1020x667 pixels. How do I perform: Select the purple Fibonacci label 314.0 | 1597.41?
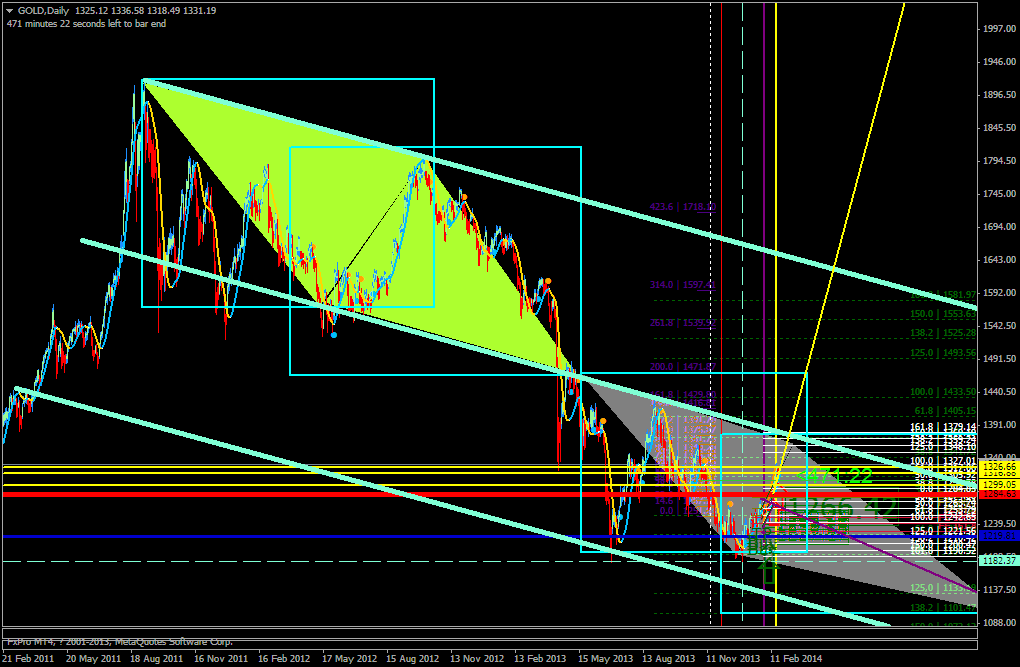(x=682, y=284)
